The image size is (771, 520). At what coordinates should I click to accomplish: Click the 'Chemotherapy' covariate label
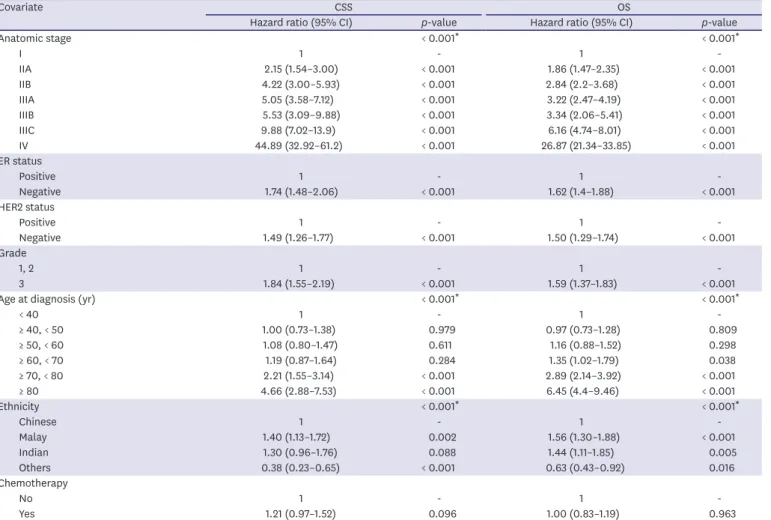pos(34,483)
